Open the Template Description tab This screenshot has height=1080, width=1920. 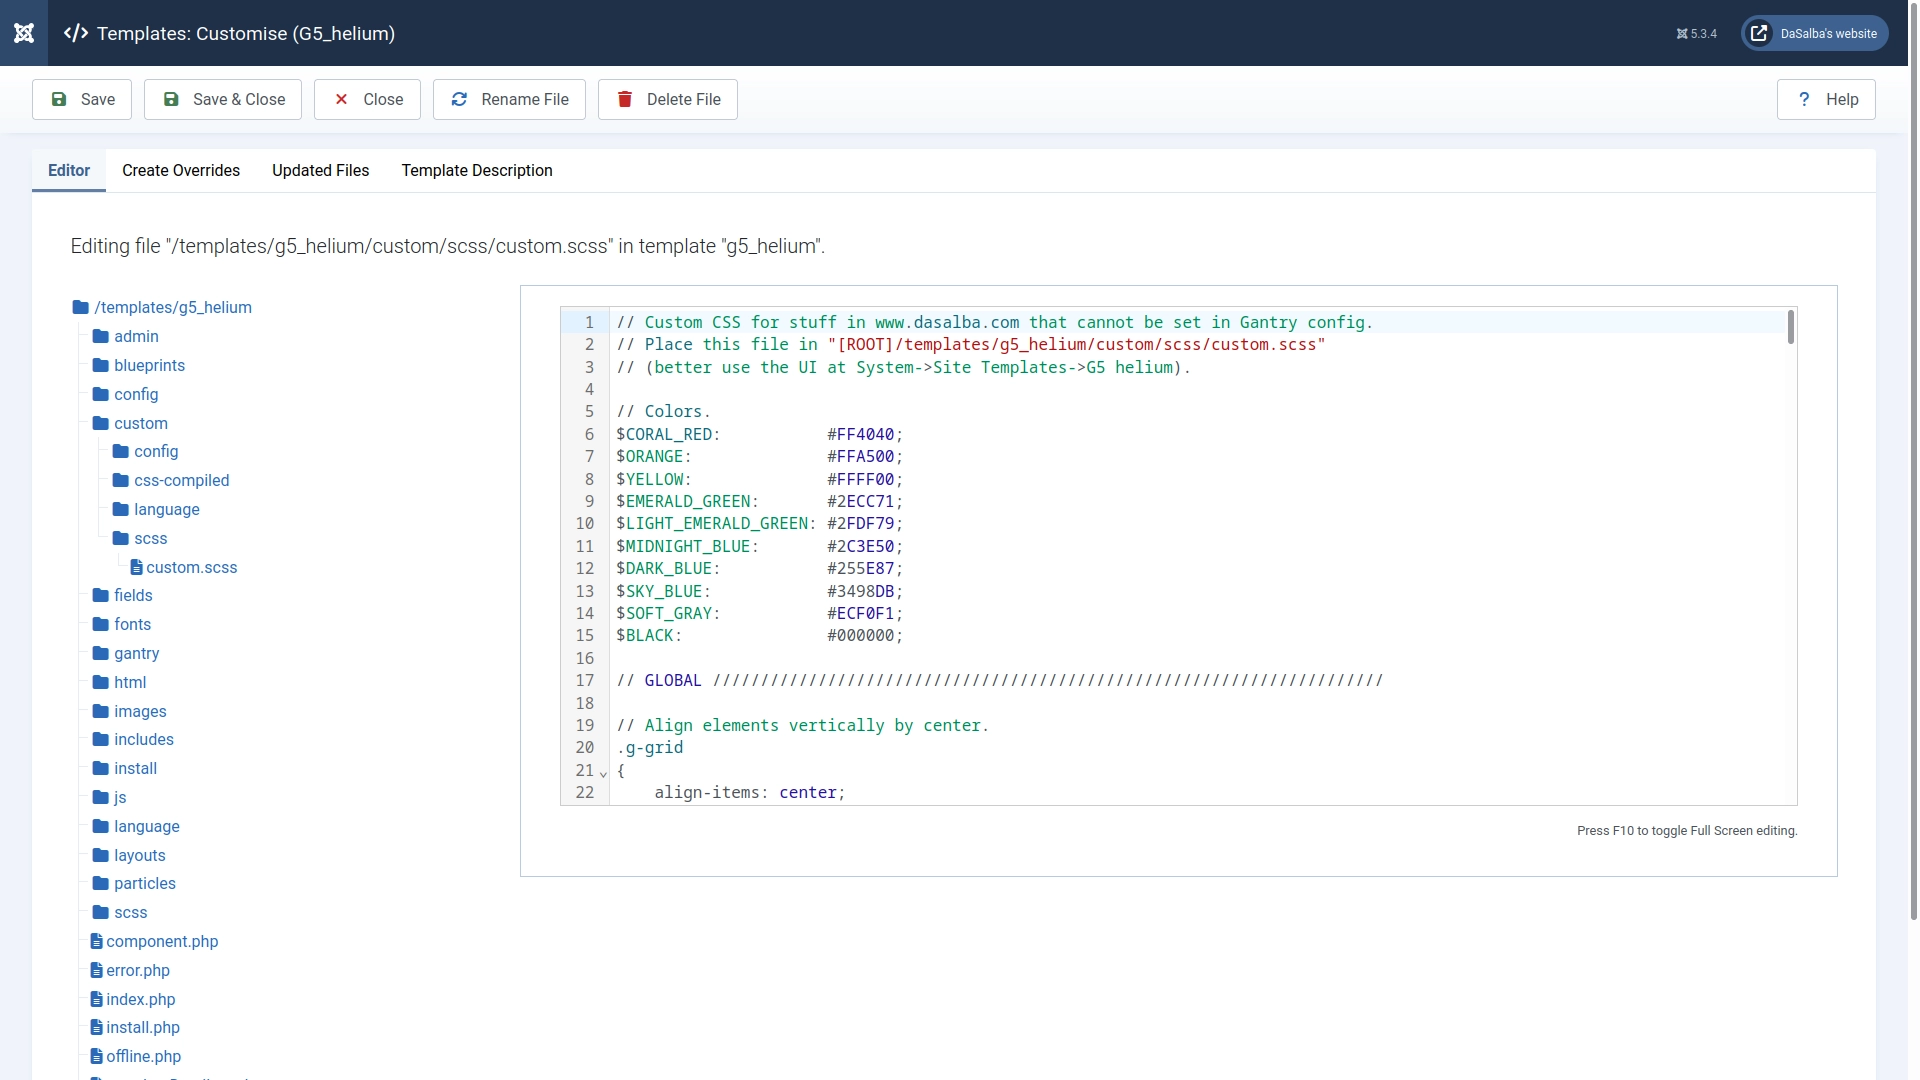click(x=477, y=171)
